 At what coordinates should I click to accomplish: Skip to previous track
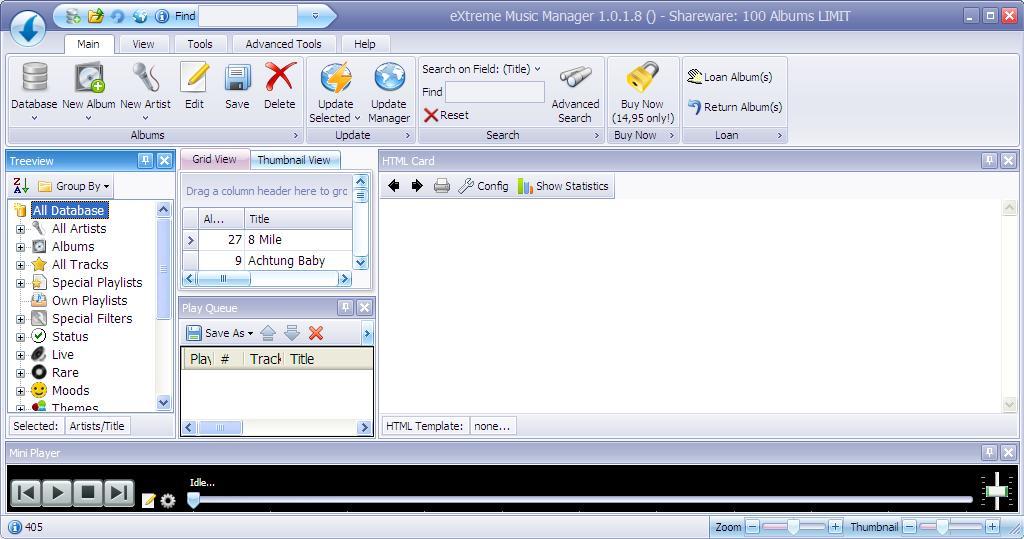[x=26, y=492]
